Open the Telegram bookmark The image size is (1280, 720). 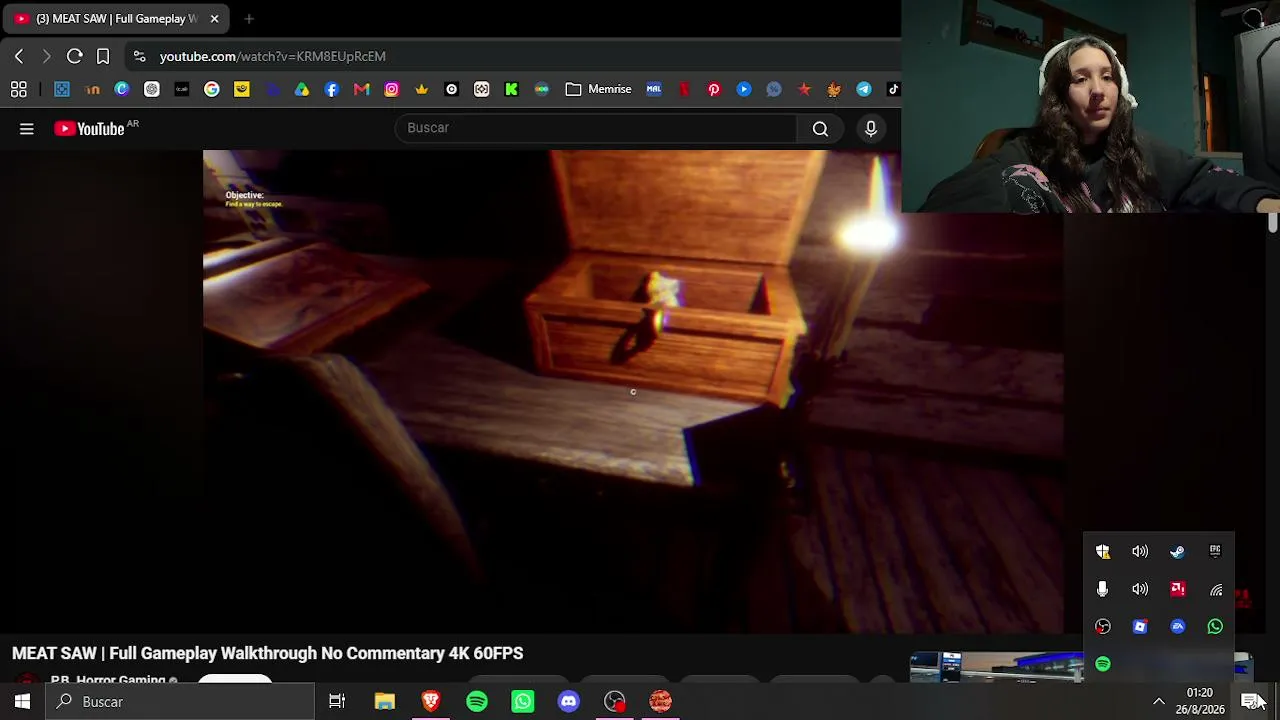click(x=864, y=89)
